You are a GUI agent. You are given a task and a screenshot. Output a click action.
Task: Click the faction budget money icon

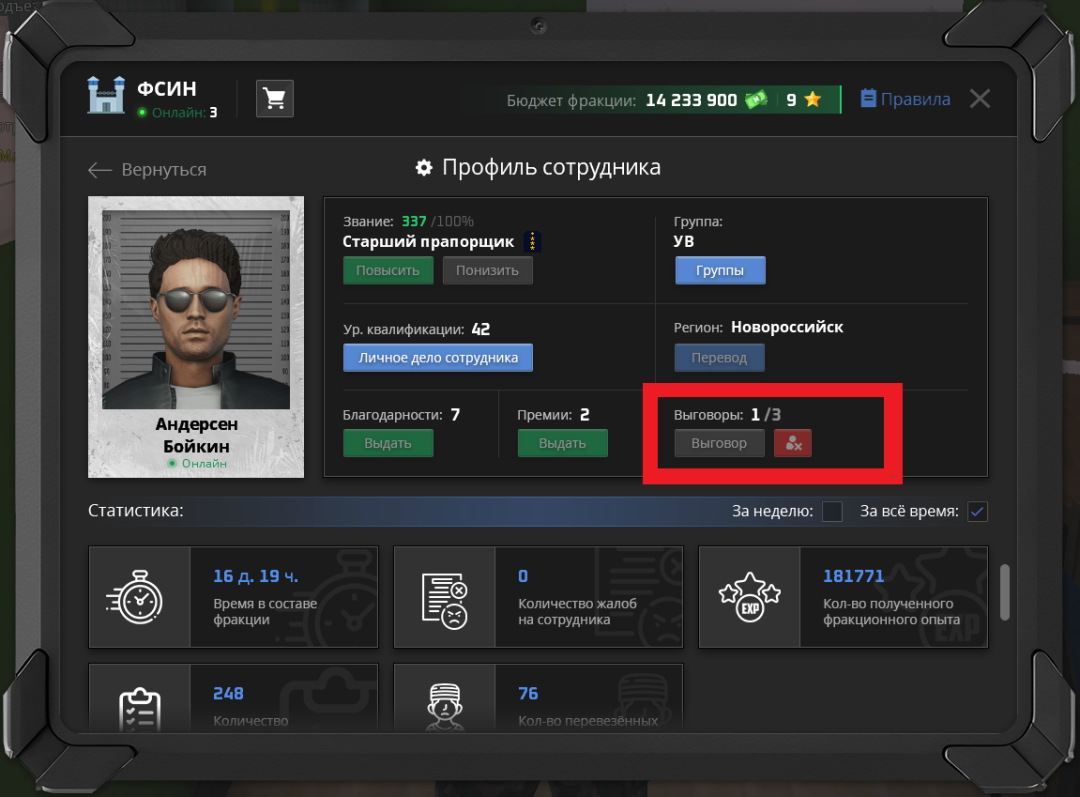[755, 100]
